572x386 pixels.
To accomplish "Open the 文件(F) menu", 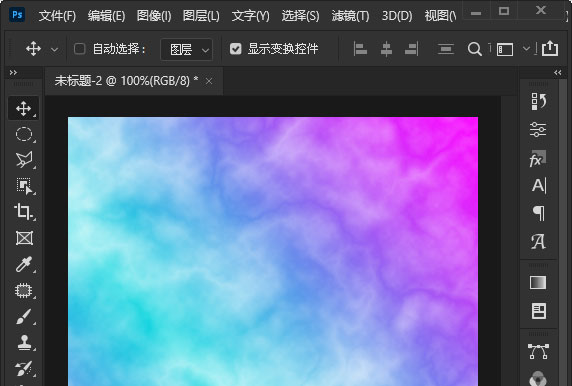I will tap(57, 16).
